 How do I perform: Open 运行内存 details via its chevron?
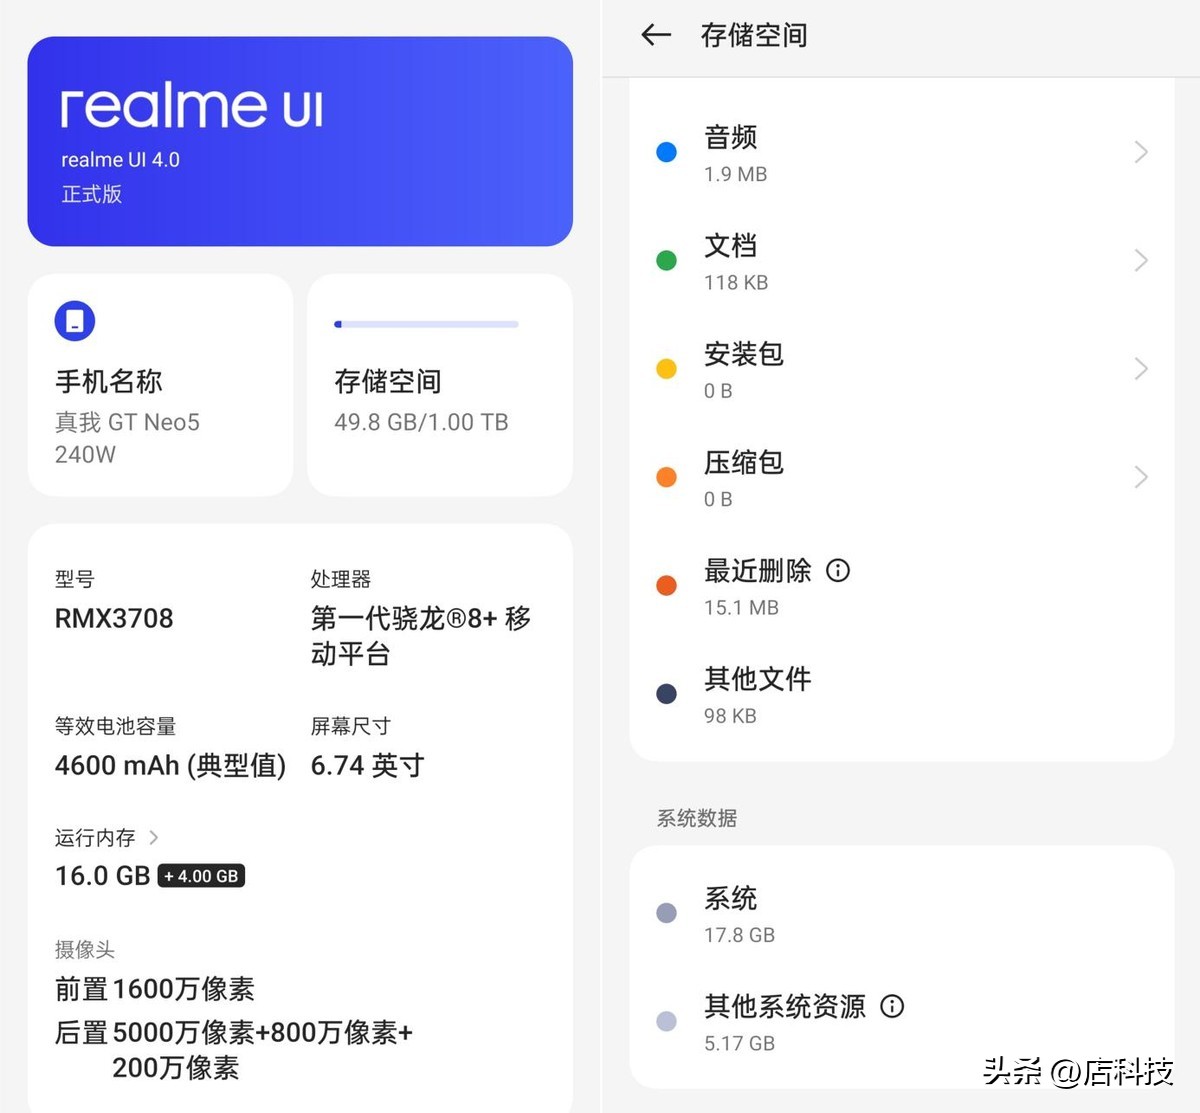tap(155, 838)
